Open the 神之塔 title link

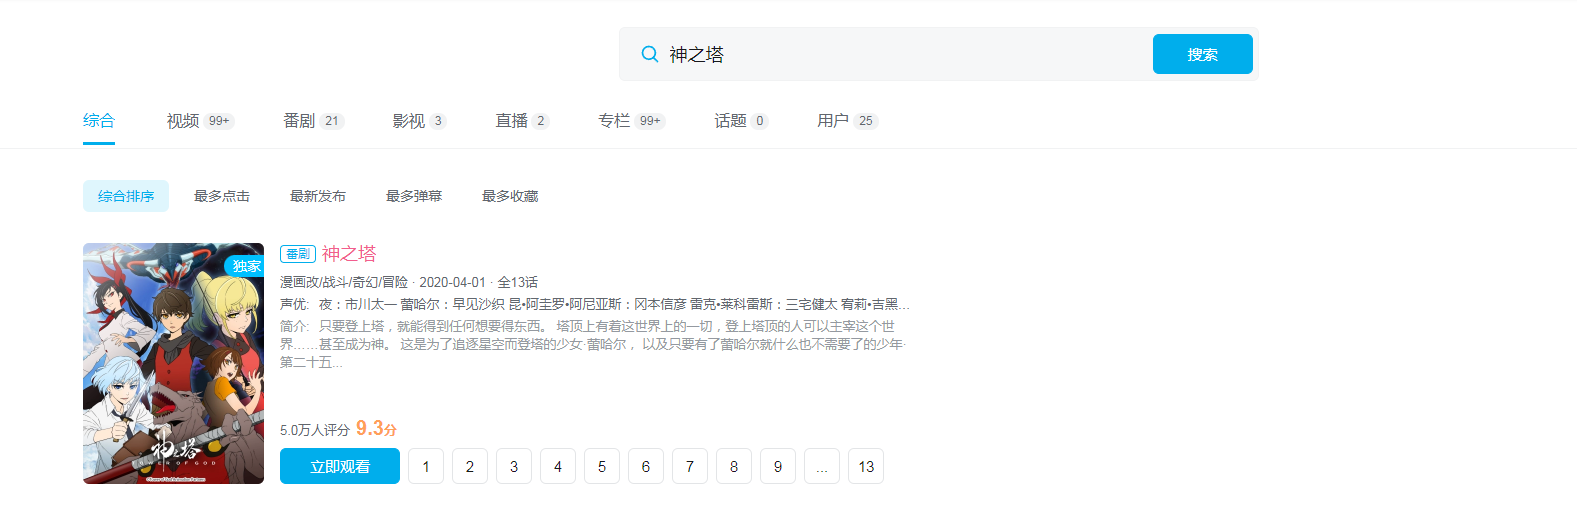pyautogui.click(x=349, y=254)
